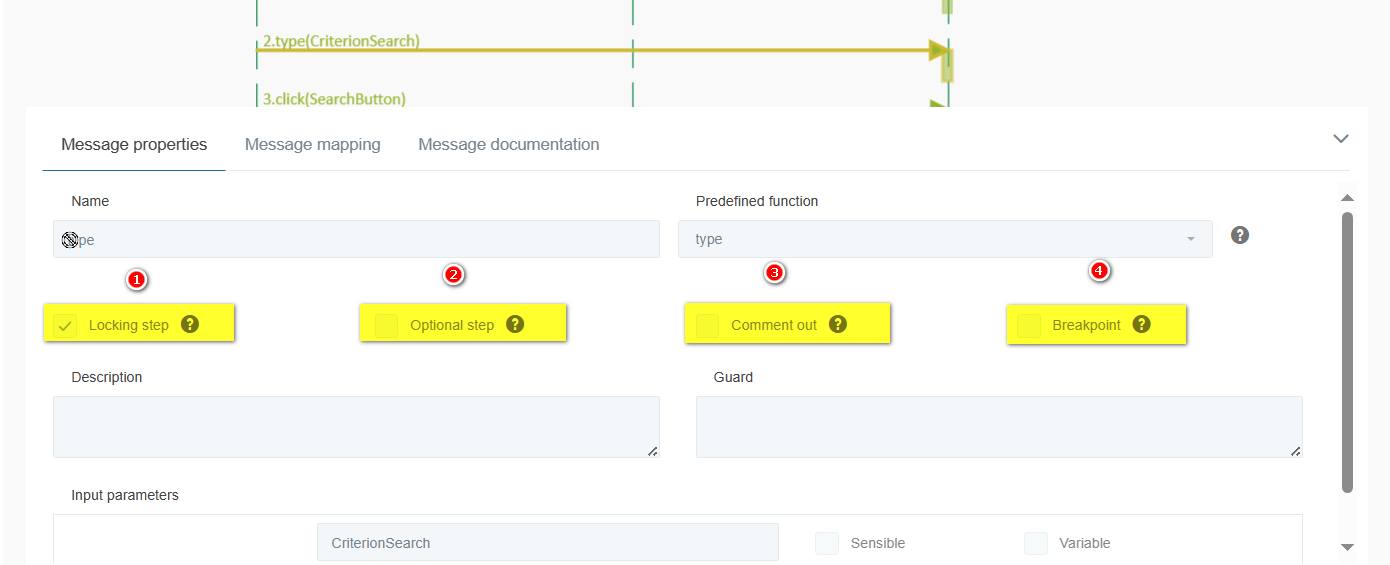The image size is (1390, 565).
Task: Enable the Optional step checkbox
Action: pyautogui.click(x=386, y=325)
